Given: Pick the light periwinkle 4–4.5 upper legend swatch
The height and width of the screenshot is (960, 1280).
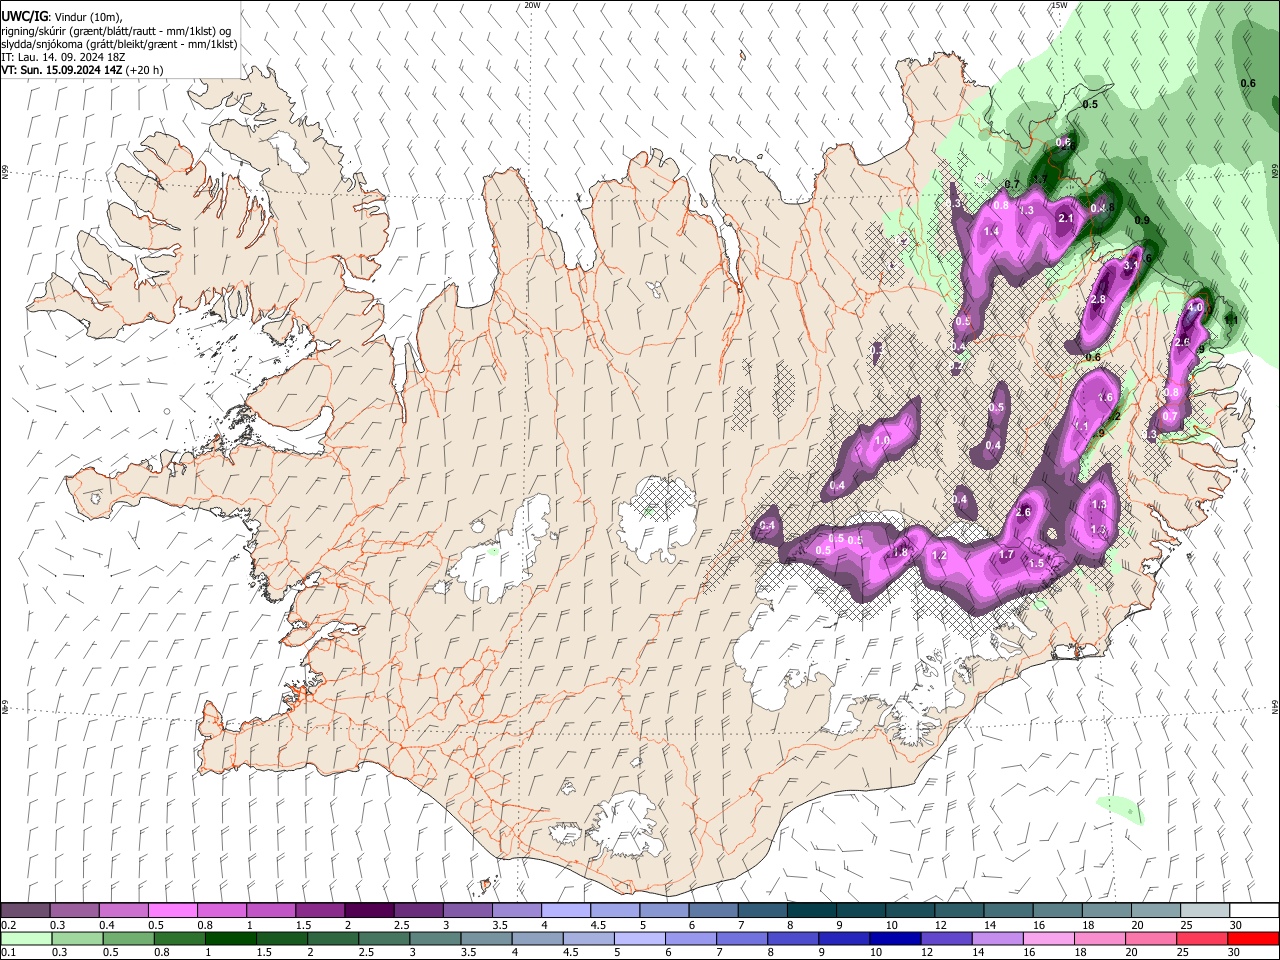Looking at the screenshot, I should click(565, 911).
